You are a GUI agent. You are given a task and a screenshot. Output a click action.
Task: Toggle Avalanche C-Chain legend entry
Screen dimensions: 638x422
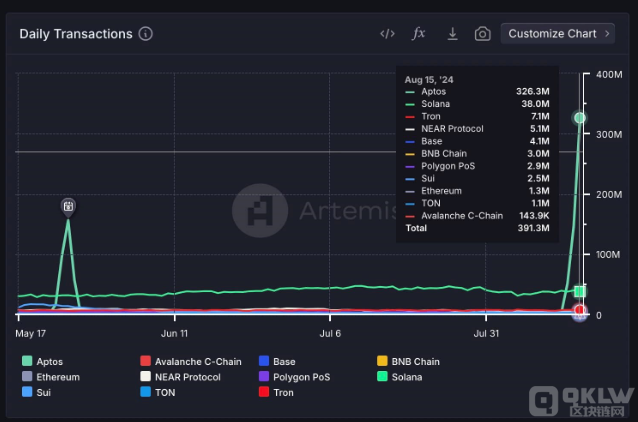pos(190,361)
